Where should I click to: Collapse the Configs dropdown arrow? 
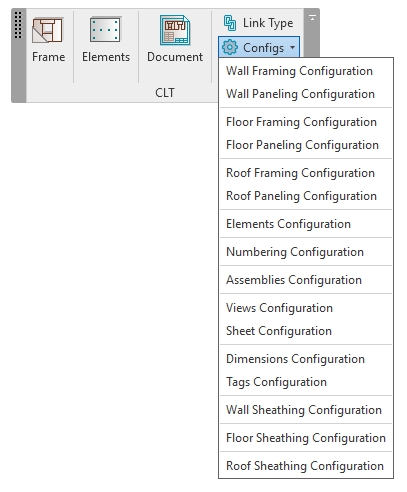point(292,47)
